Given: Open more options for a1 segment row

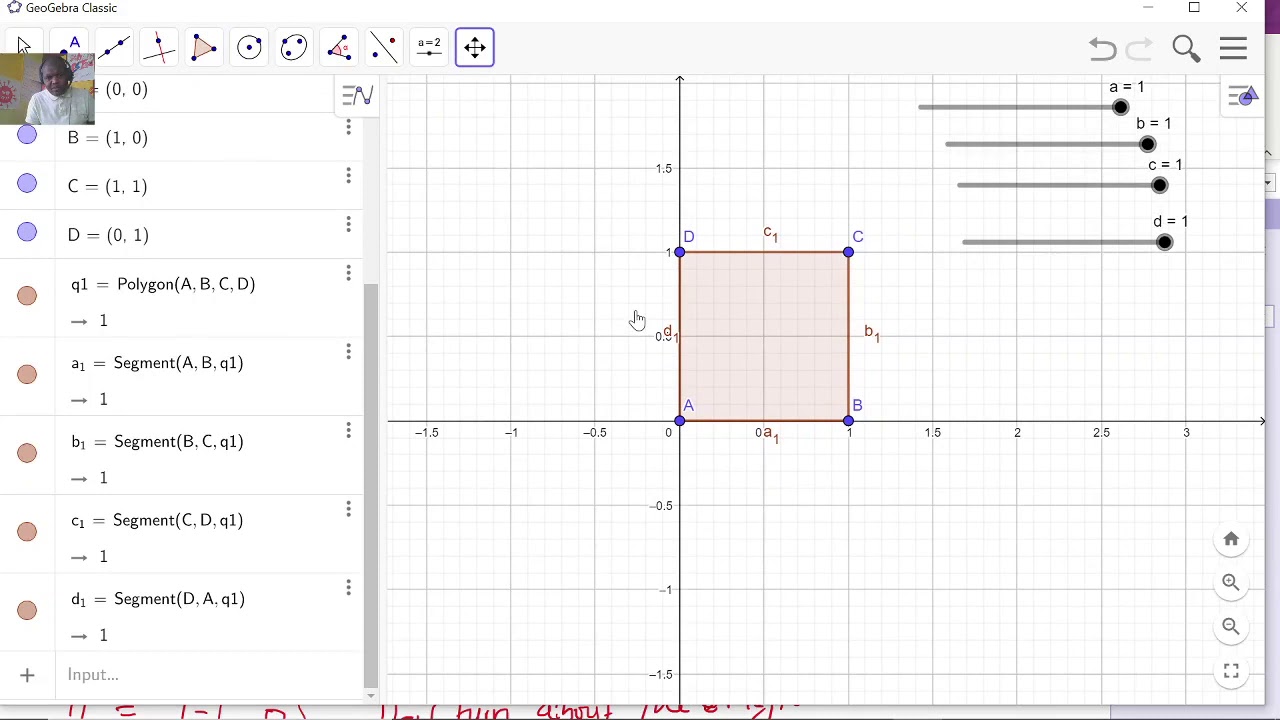Looking at the screenshot, I should pos(348,352).
